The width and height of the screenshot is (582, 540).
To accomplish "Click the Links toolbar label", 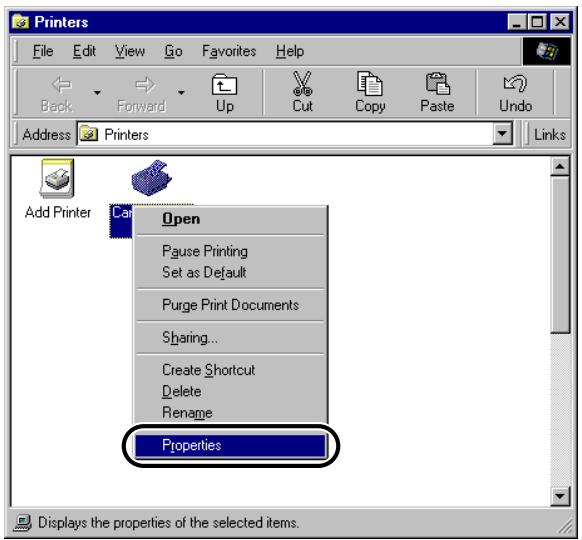I will pyautogui.click(x=550, y=134).
